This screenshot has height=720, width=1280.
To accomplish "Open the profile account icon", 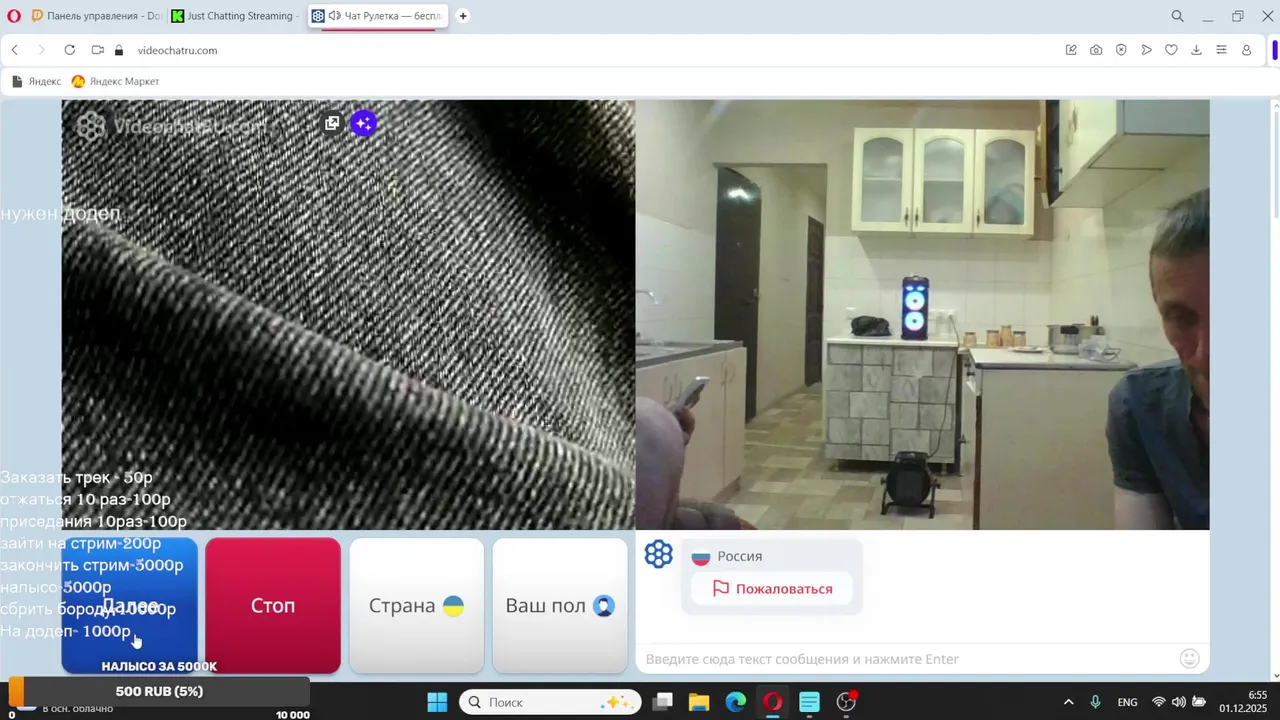I will point(1246,50).
